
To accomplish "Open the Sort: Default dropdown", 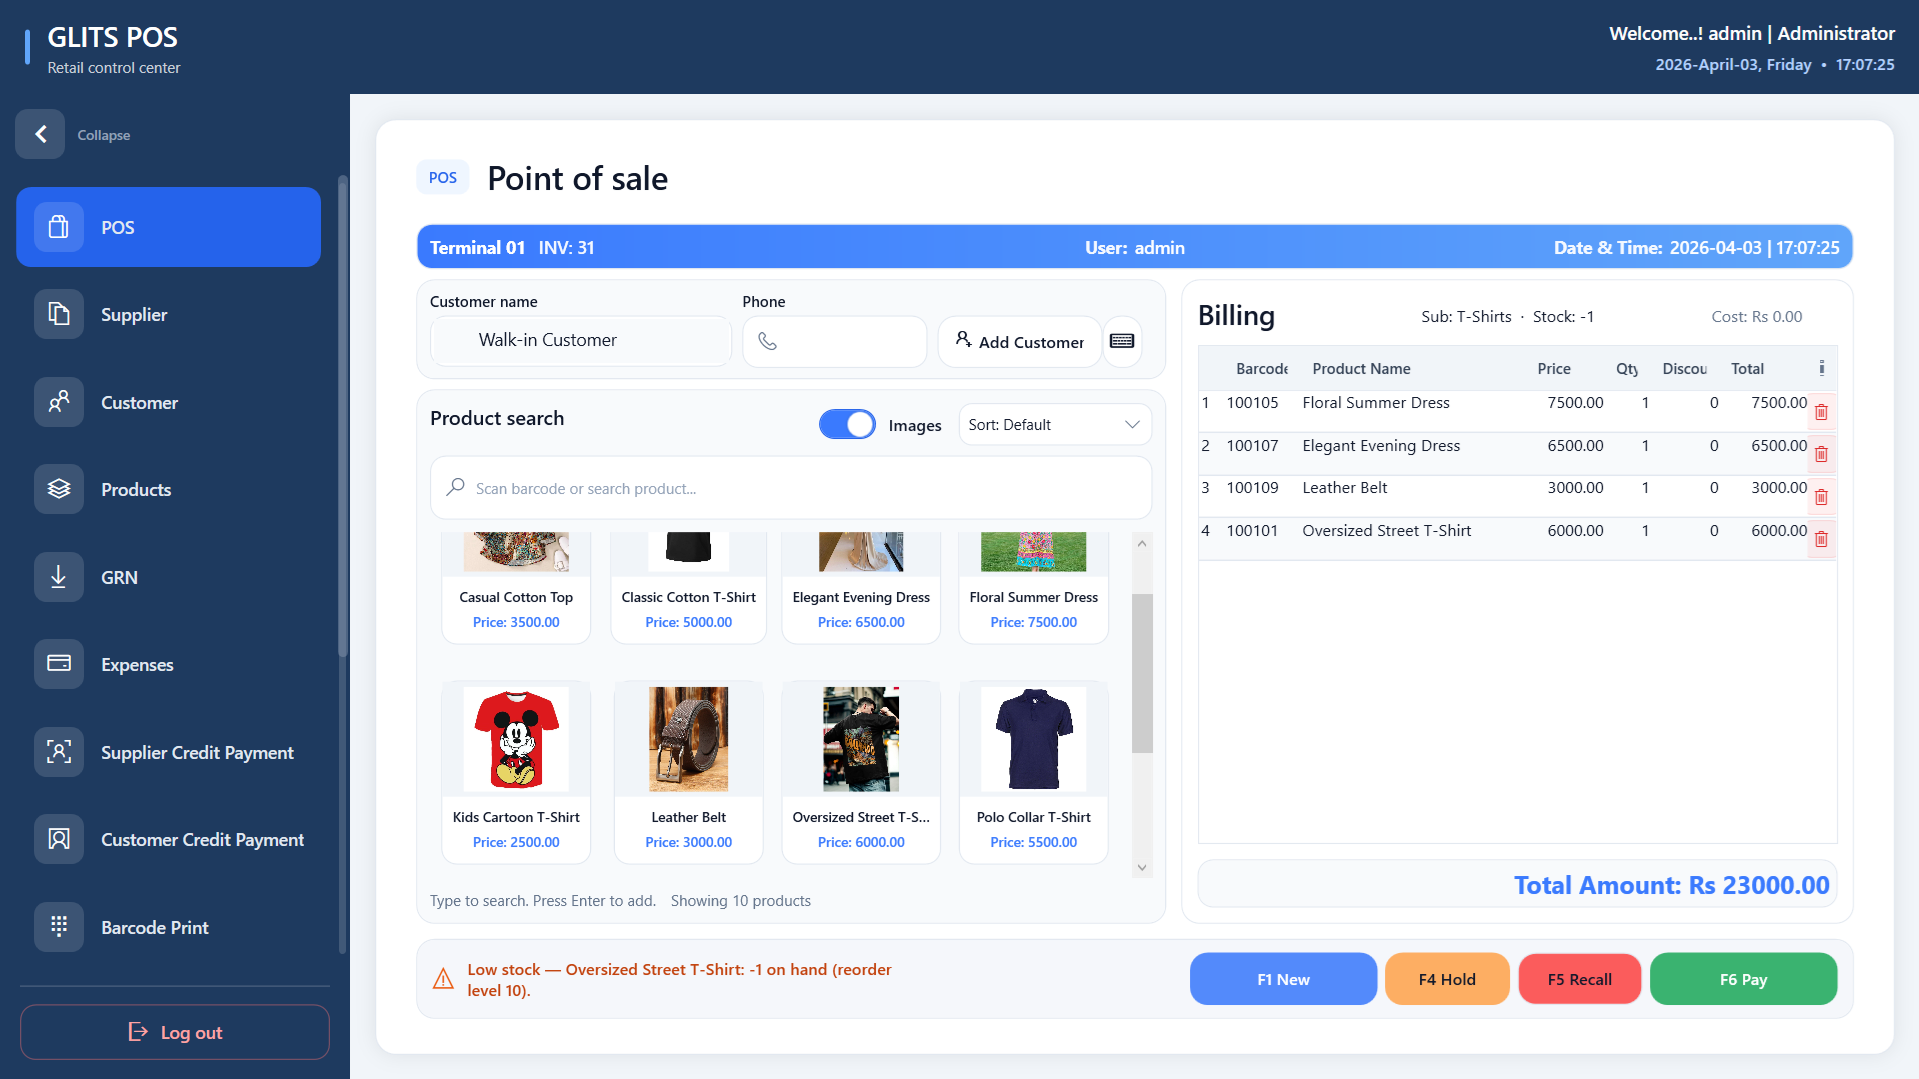I will [1054, 425].
